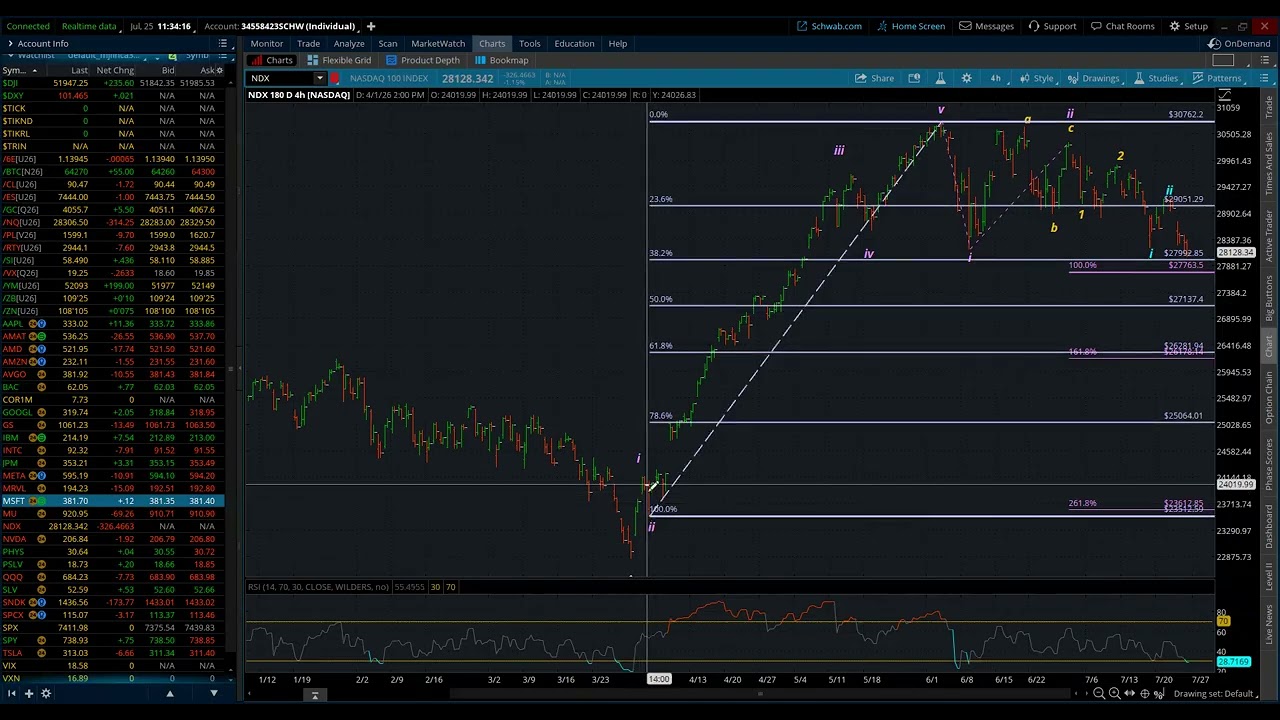1280x720 pixels.
Task: Click the list menu icon right of Patterns
Action: point(1264,78)
